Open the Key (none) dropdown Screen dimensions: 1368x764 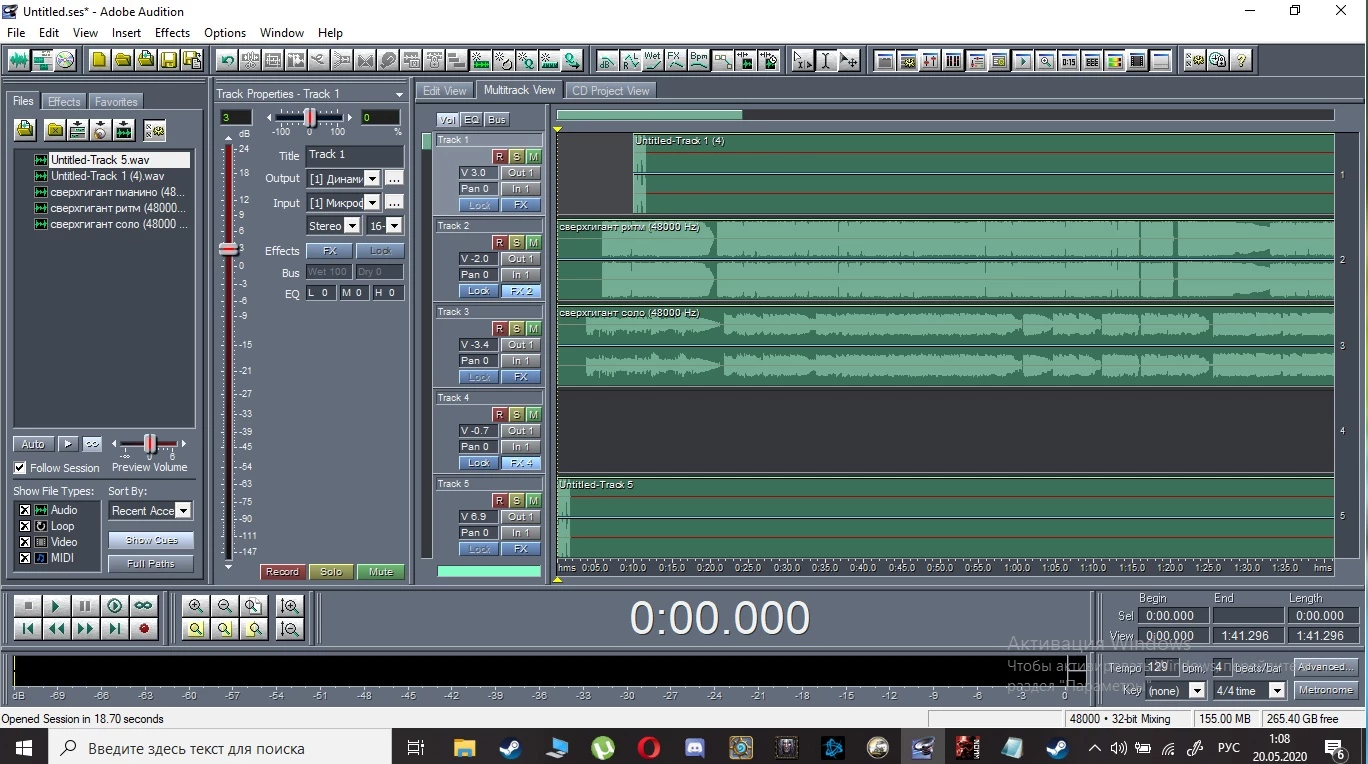click(1197, 691)
